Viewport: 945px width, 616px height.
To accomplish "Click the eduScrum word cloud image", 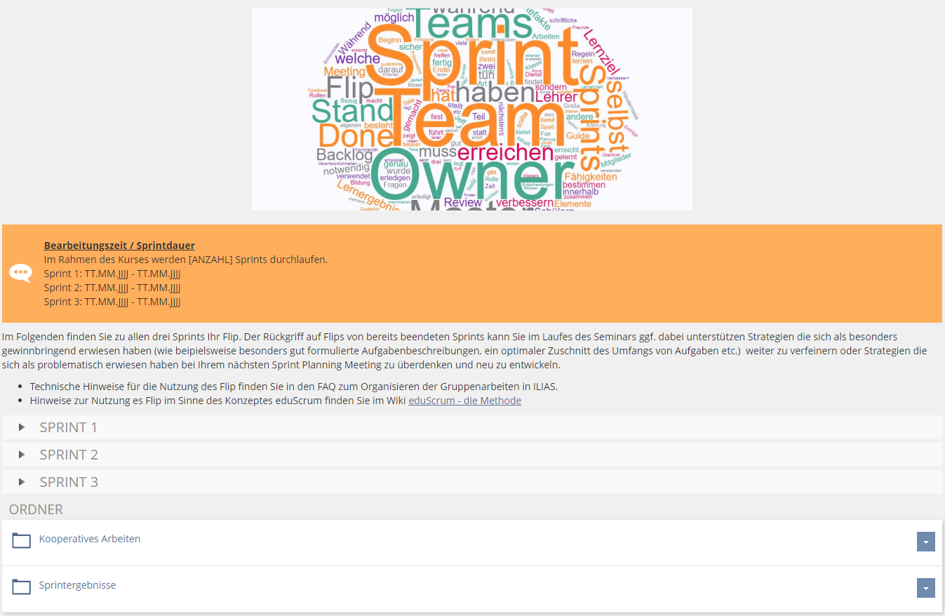I will click(471, 109).
